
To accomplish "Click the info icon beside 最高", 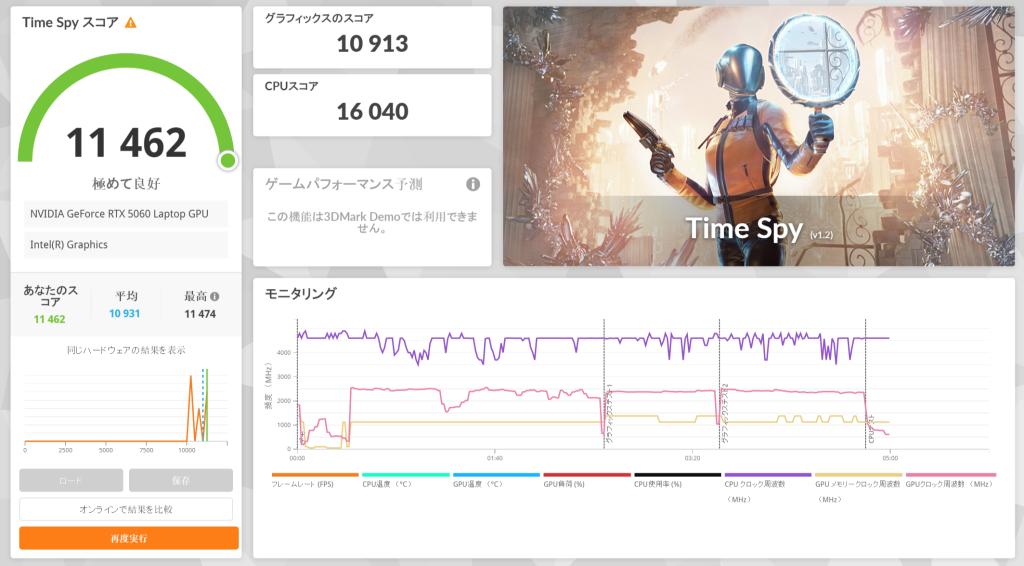I will (214, 296).
